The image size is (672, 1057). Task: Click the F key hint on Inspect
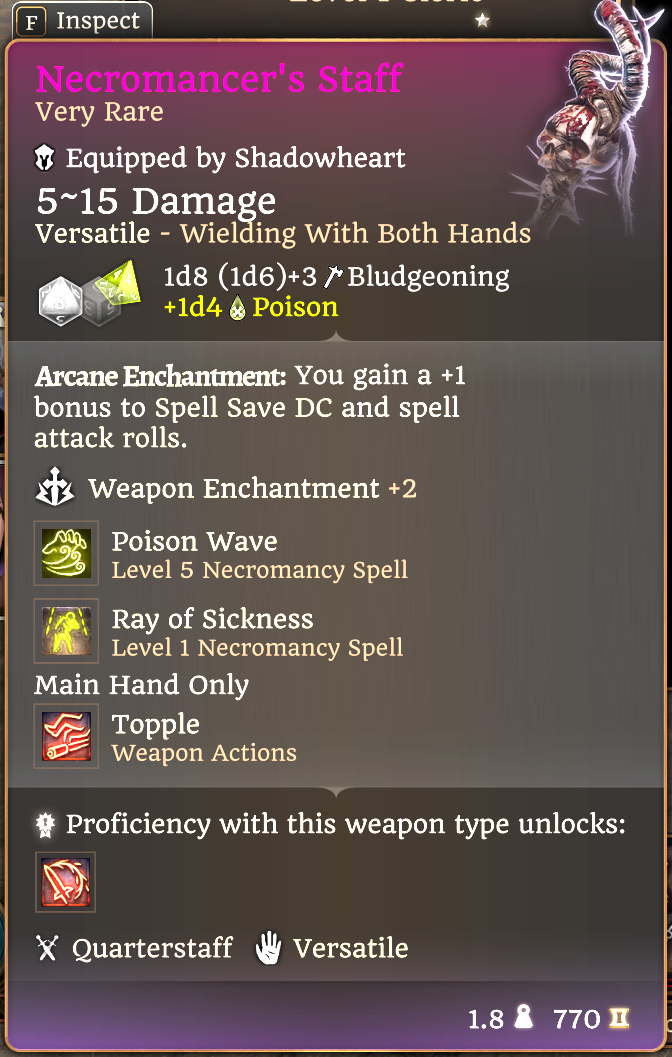pos(32,23)
